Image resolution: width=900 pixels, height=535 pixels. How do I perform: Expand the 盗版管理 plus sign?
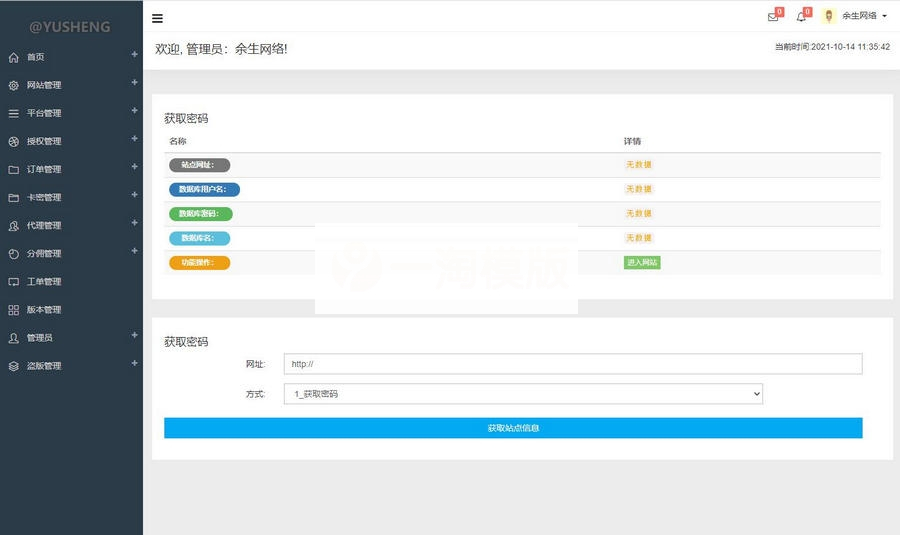pyautogui.click(x=134, y=364)
